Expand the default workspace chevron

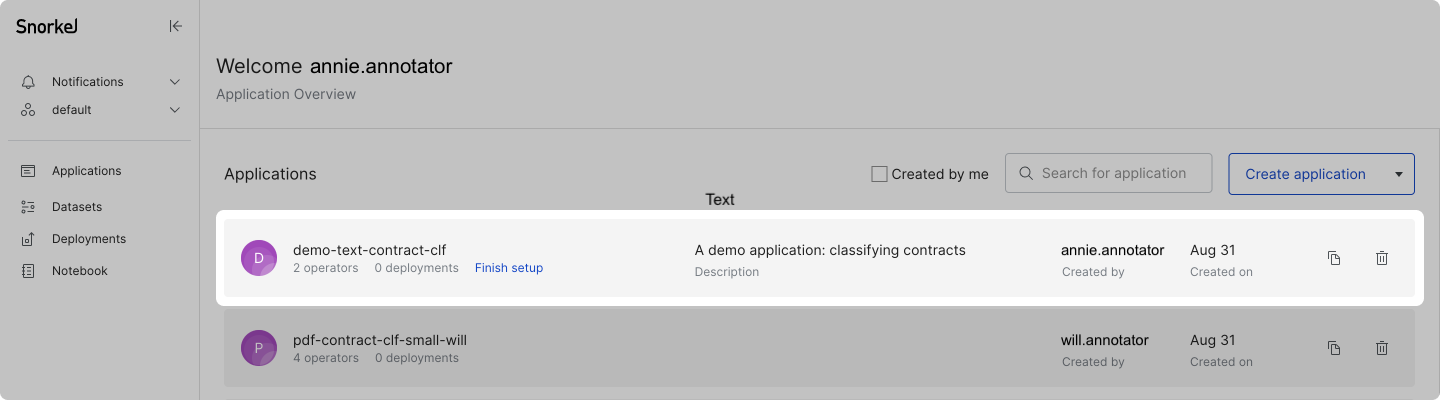pos(175,110)
